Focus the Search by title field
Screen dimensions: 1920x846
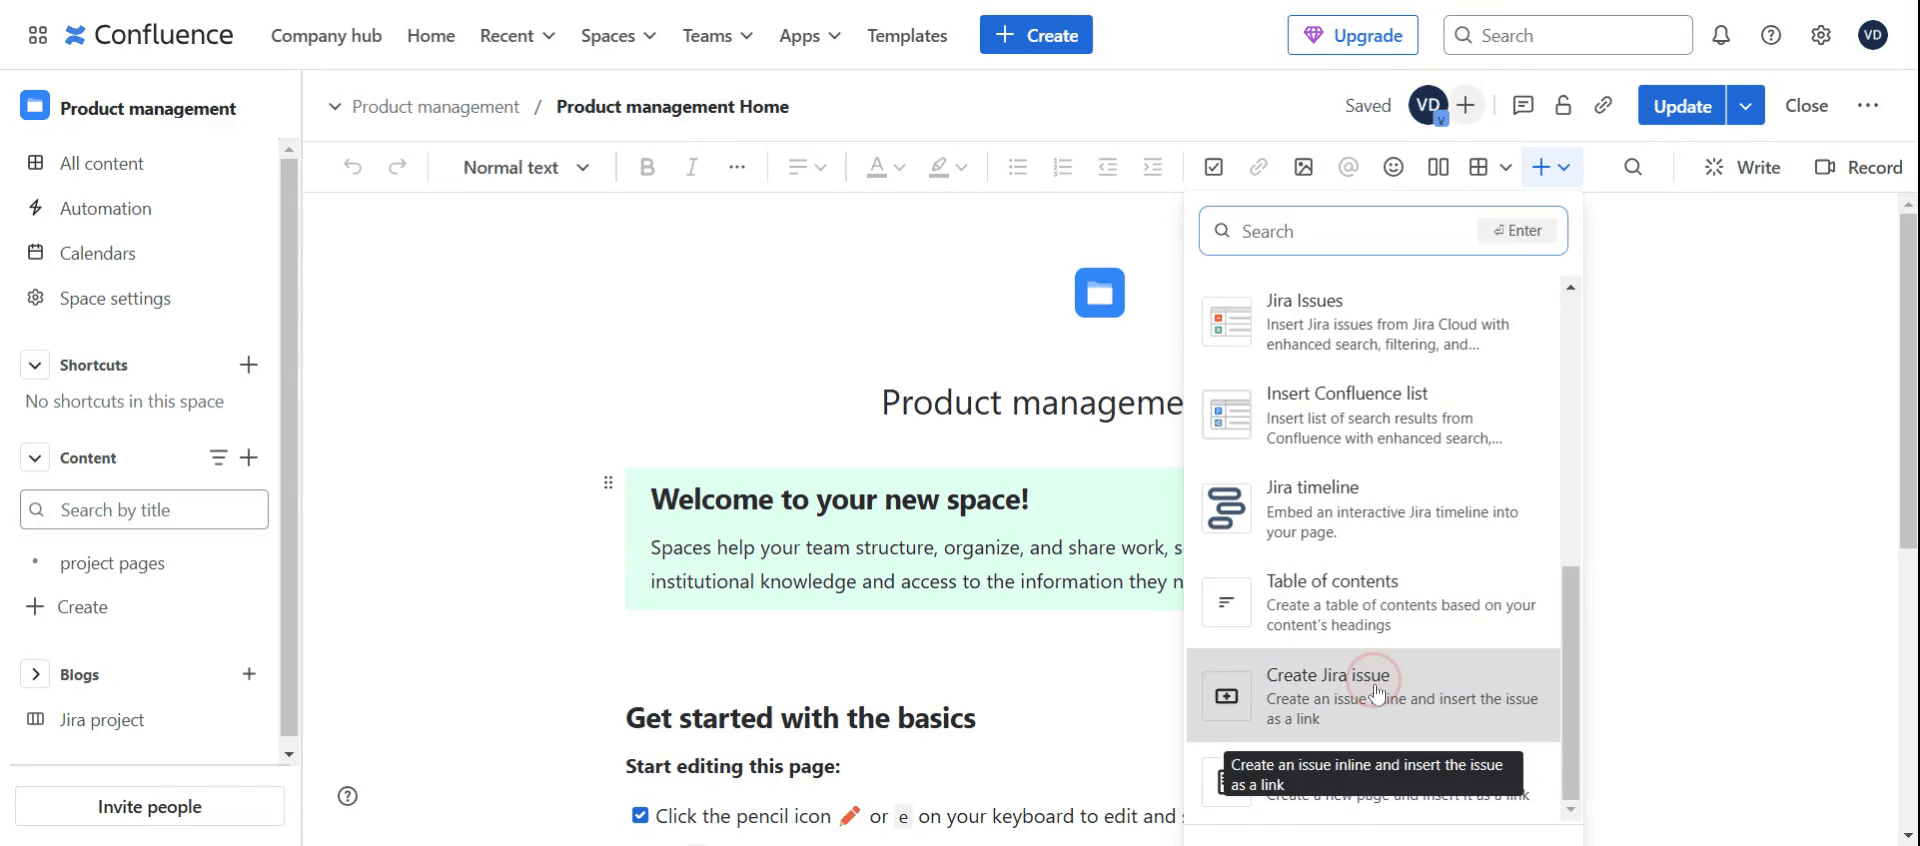click(x=144, y=509)
